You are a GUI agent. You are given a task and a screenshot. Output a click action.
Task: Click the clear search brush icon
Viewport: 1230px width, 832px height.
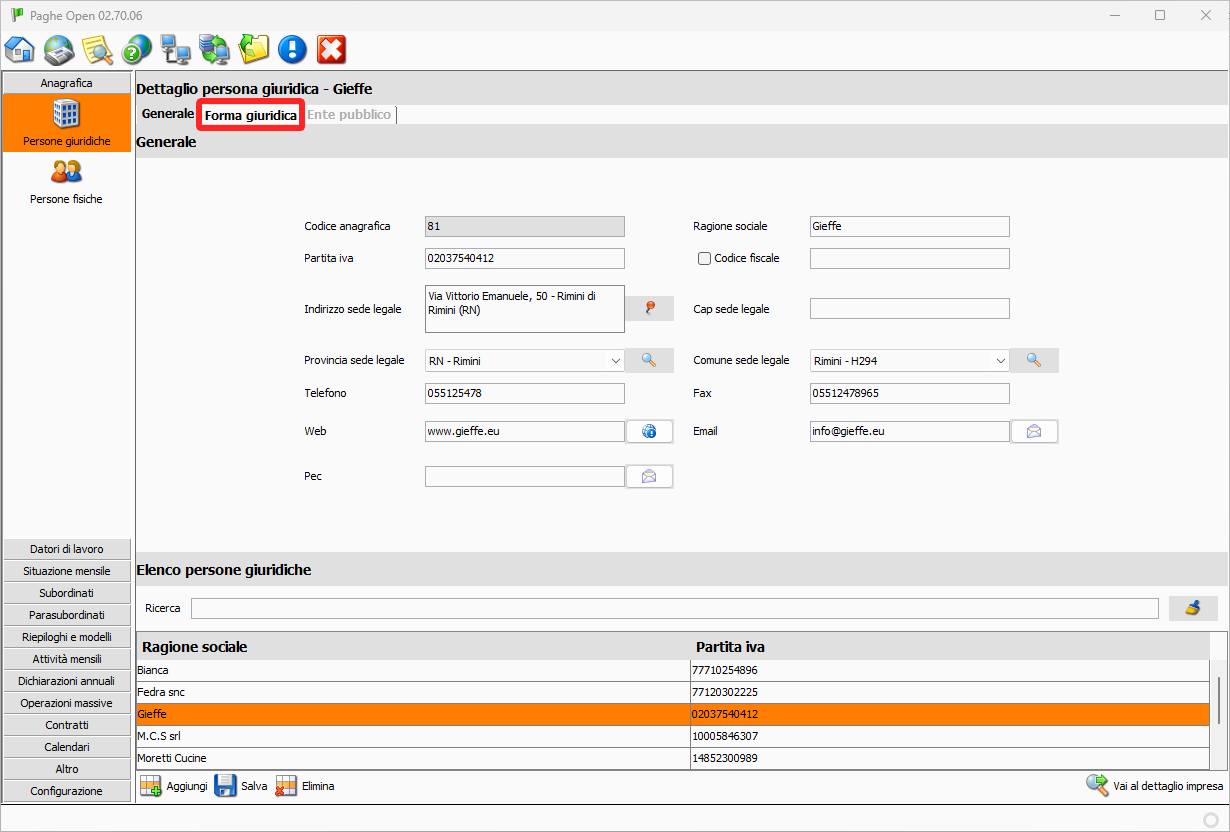coord(1193,608)
